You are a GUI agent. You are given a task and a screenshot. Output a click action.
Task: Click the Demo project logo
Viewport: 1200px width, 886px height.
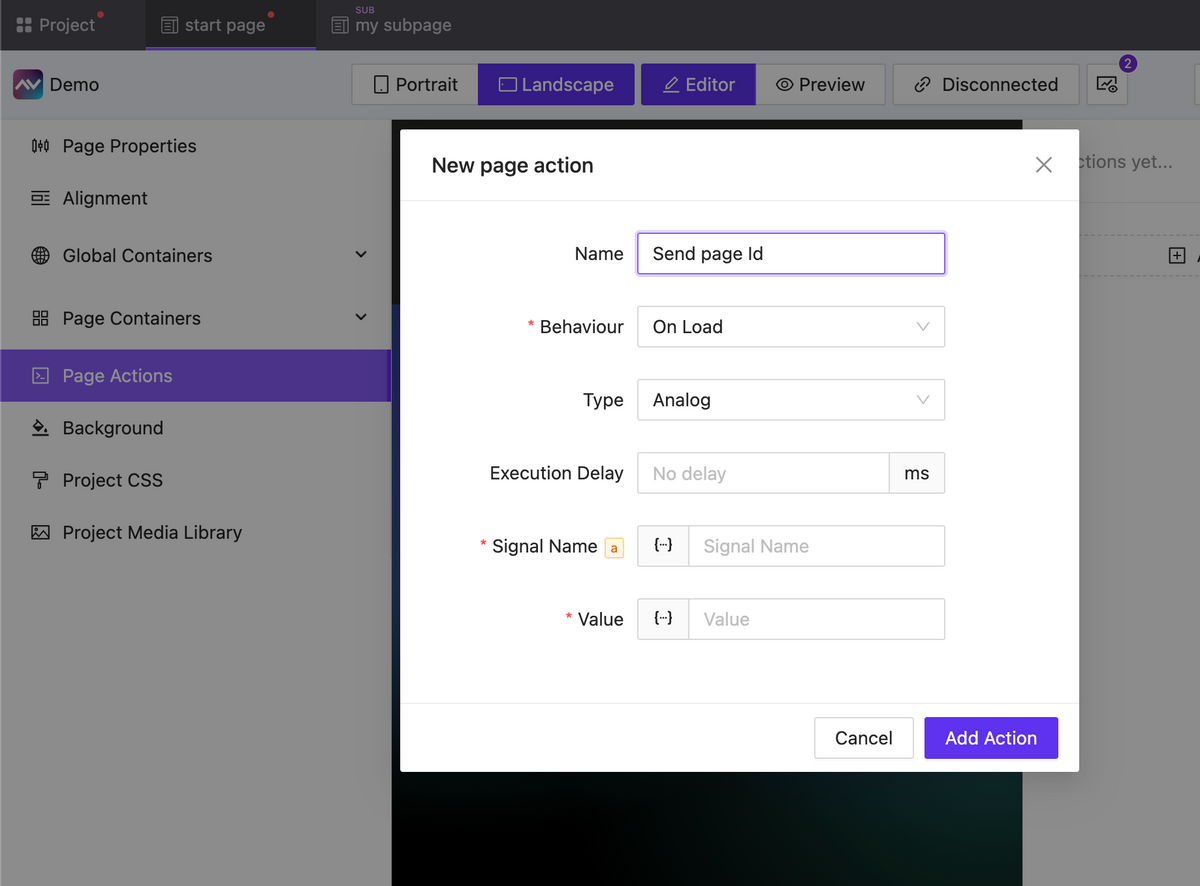coord(26,84)
